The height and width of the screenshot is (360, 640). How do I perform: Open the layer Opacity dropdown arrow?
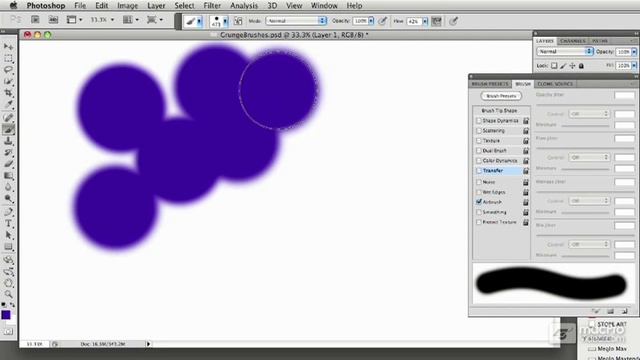tap(634, 52)
